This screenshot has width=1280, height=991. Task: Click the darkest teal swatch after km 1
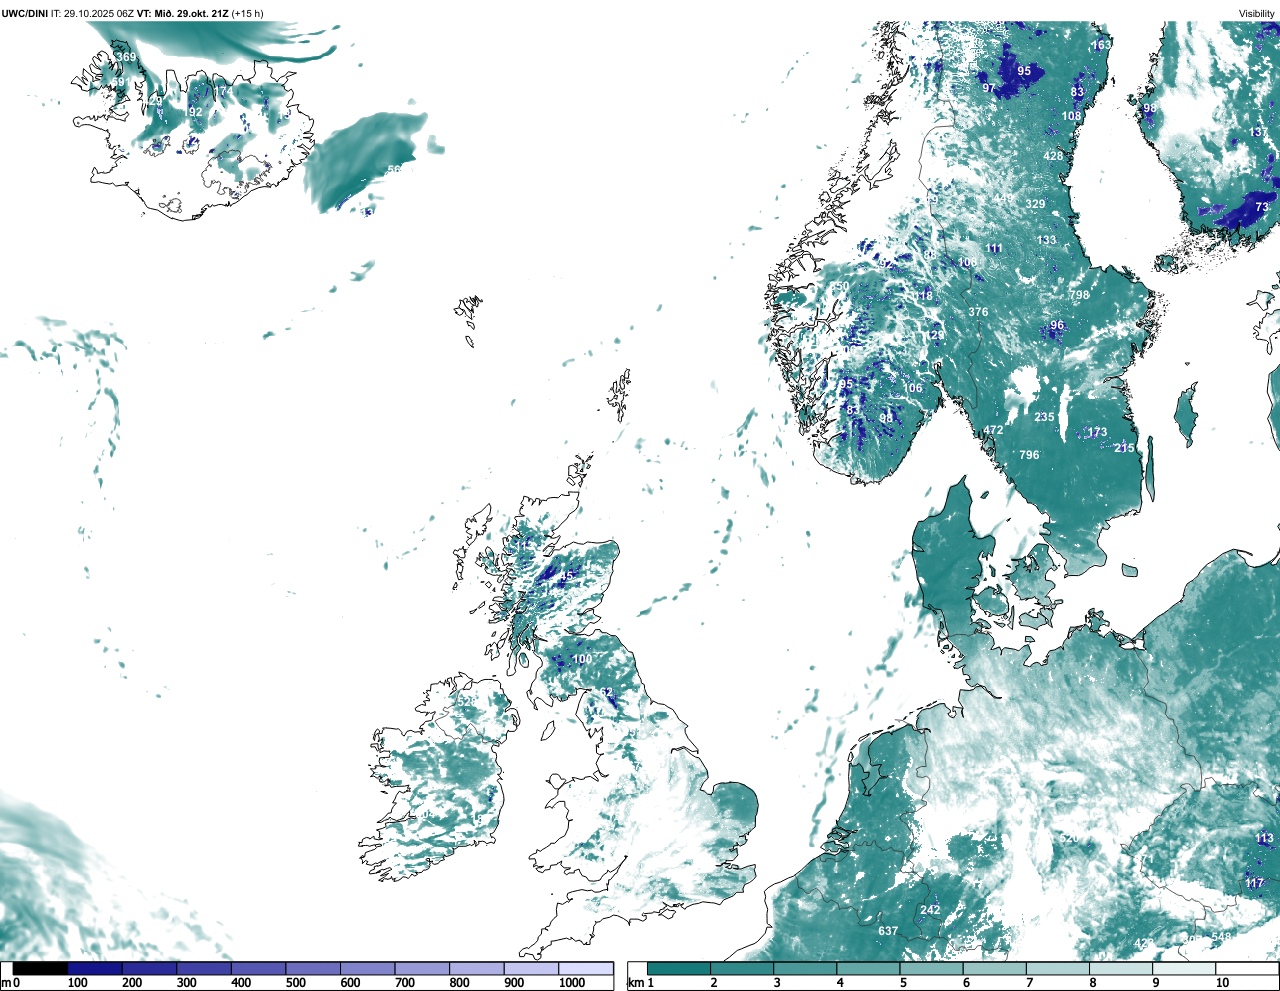coord(678,968)
